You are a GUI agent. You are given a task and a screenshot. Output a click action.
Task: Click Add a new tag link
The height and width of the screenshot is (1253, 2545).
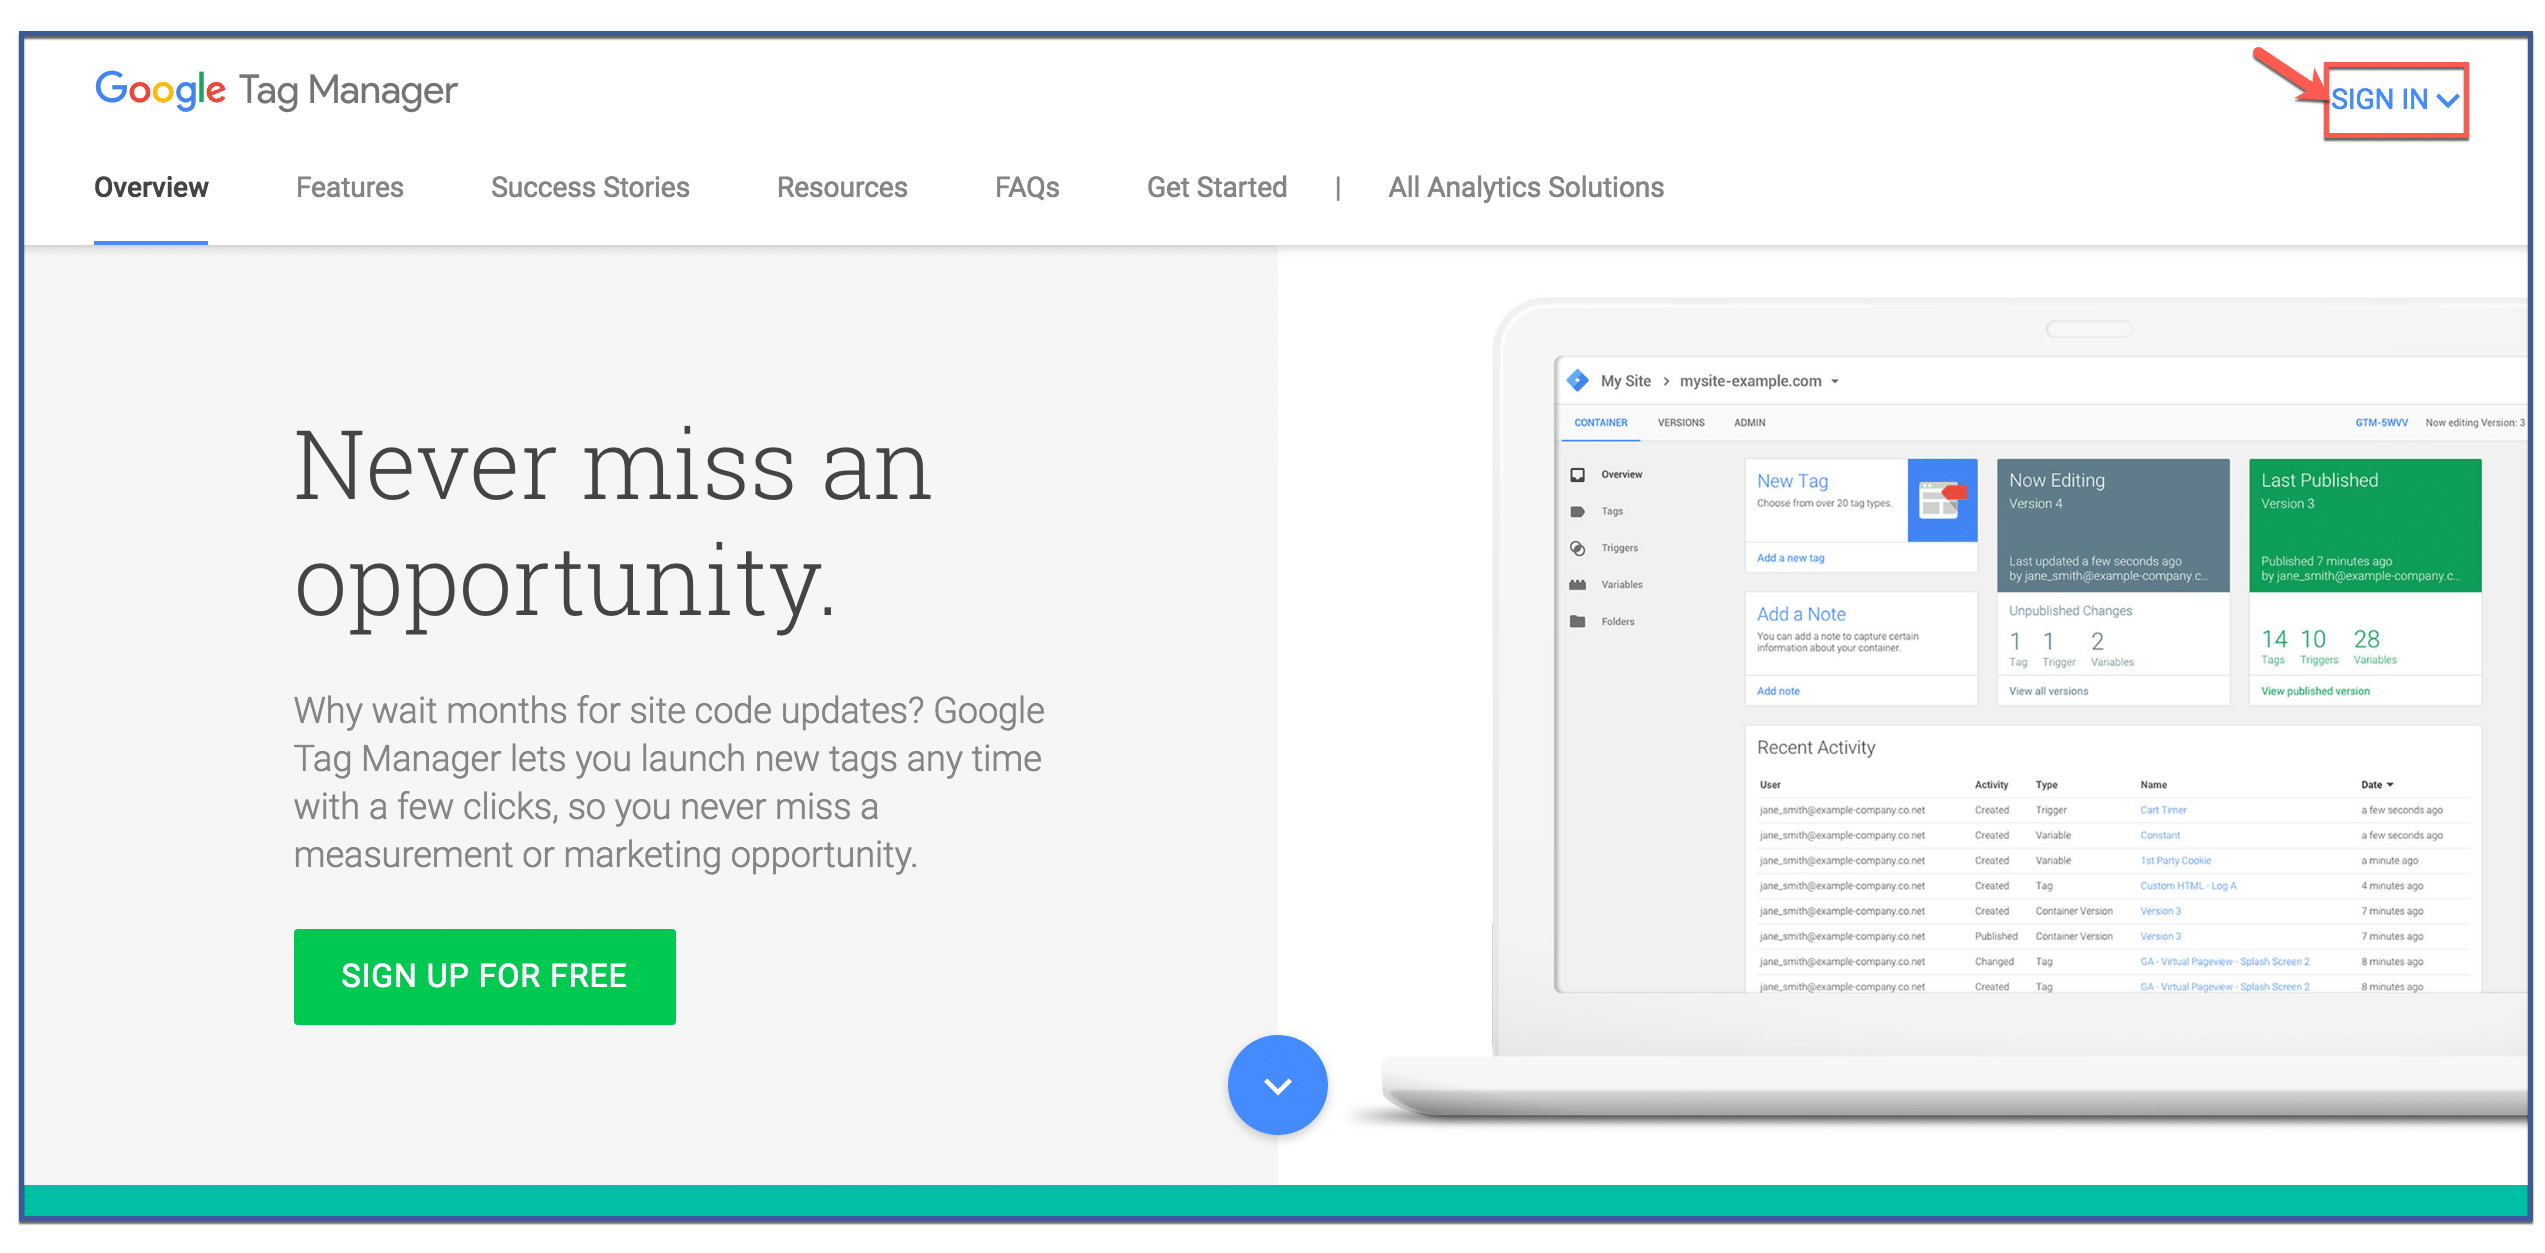click(1790, 558)
